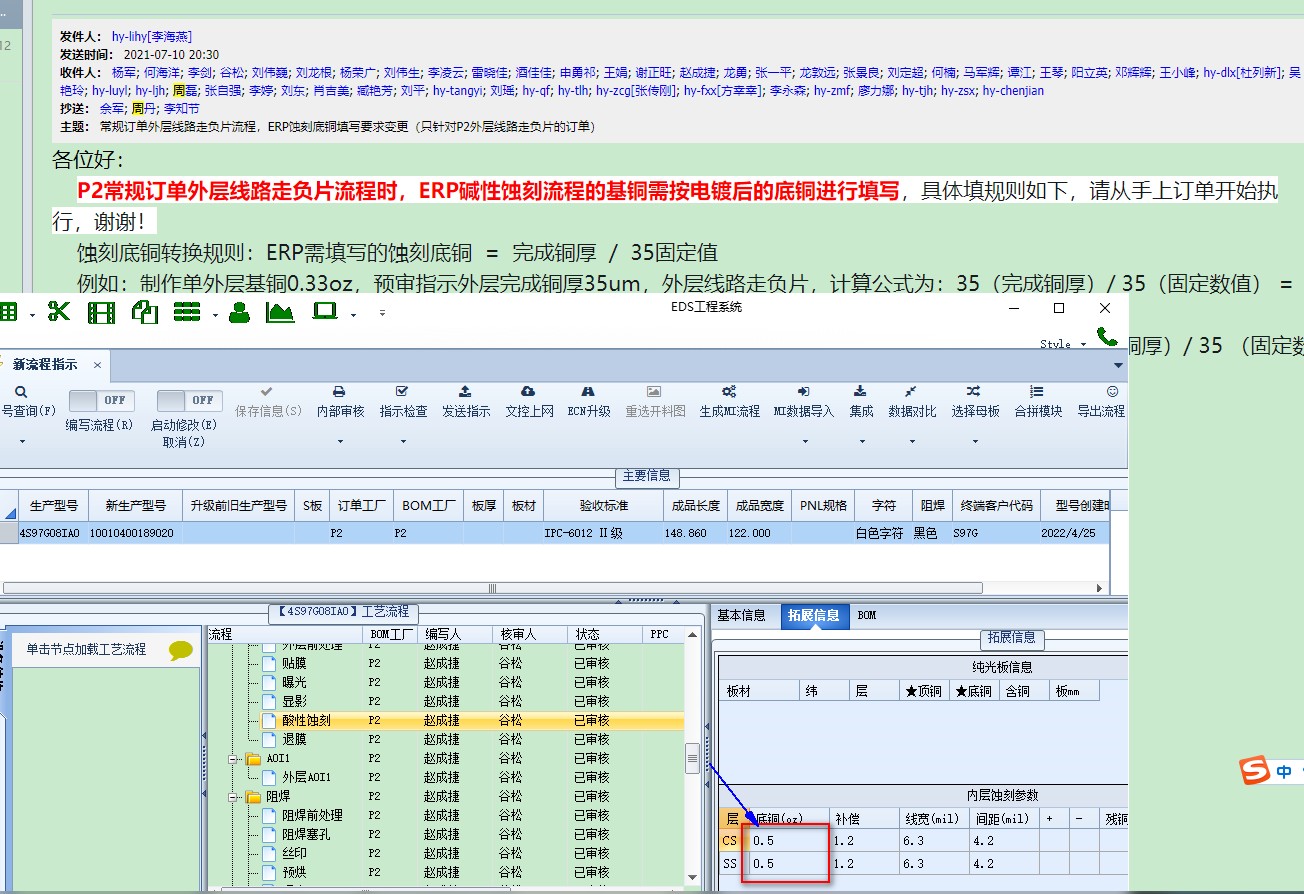The width and height of the screenshot is (1304, 894).
Task: Click the Sogou input method S icon
Action: point(1254,771)
